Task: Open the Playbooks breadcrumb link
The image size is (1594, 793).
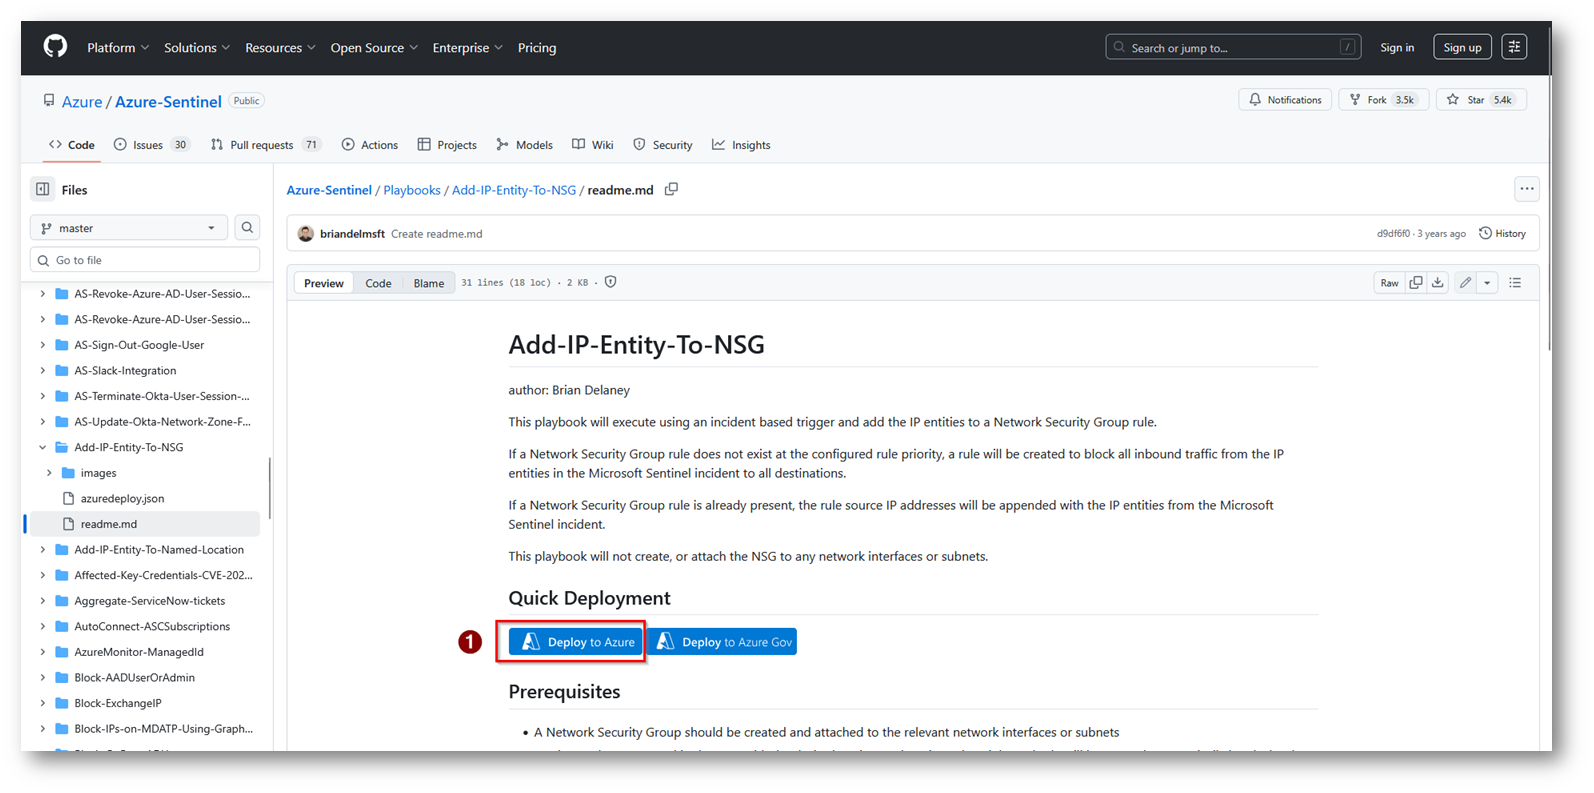Action: coord(412,190)
